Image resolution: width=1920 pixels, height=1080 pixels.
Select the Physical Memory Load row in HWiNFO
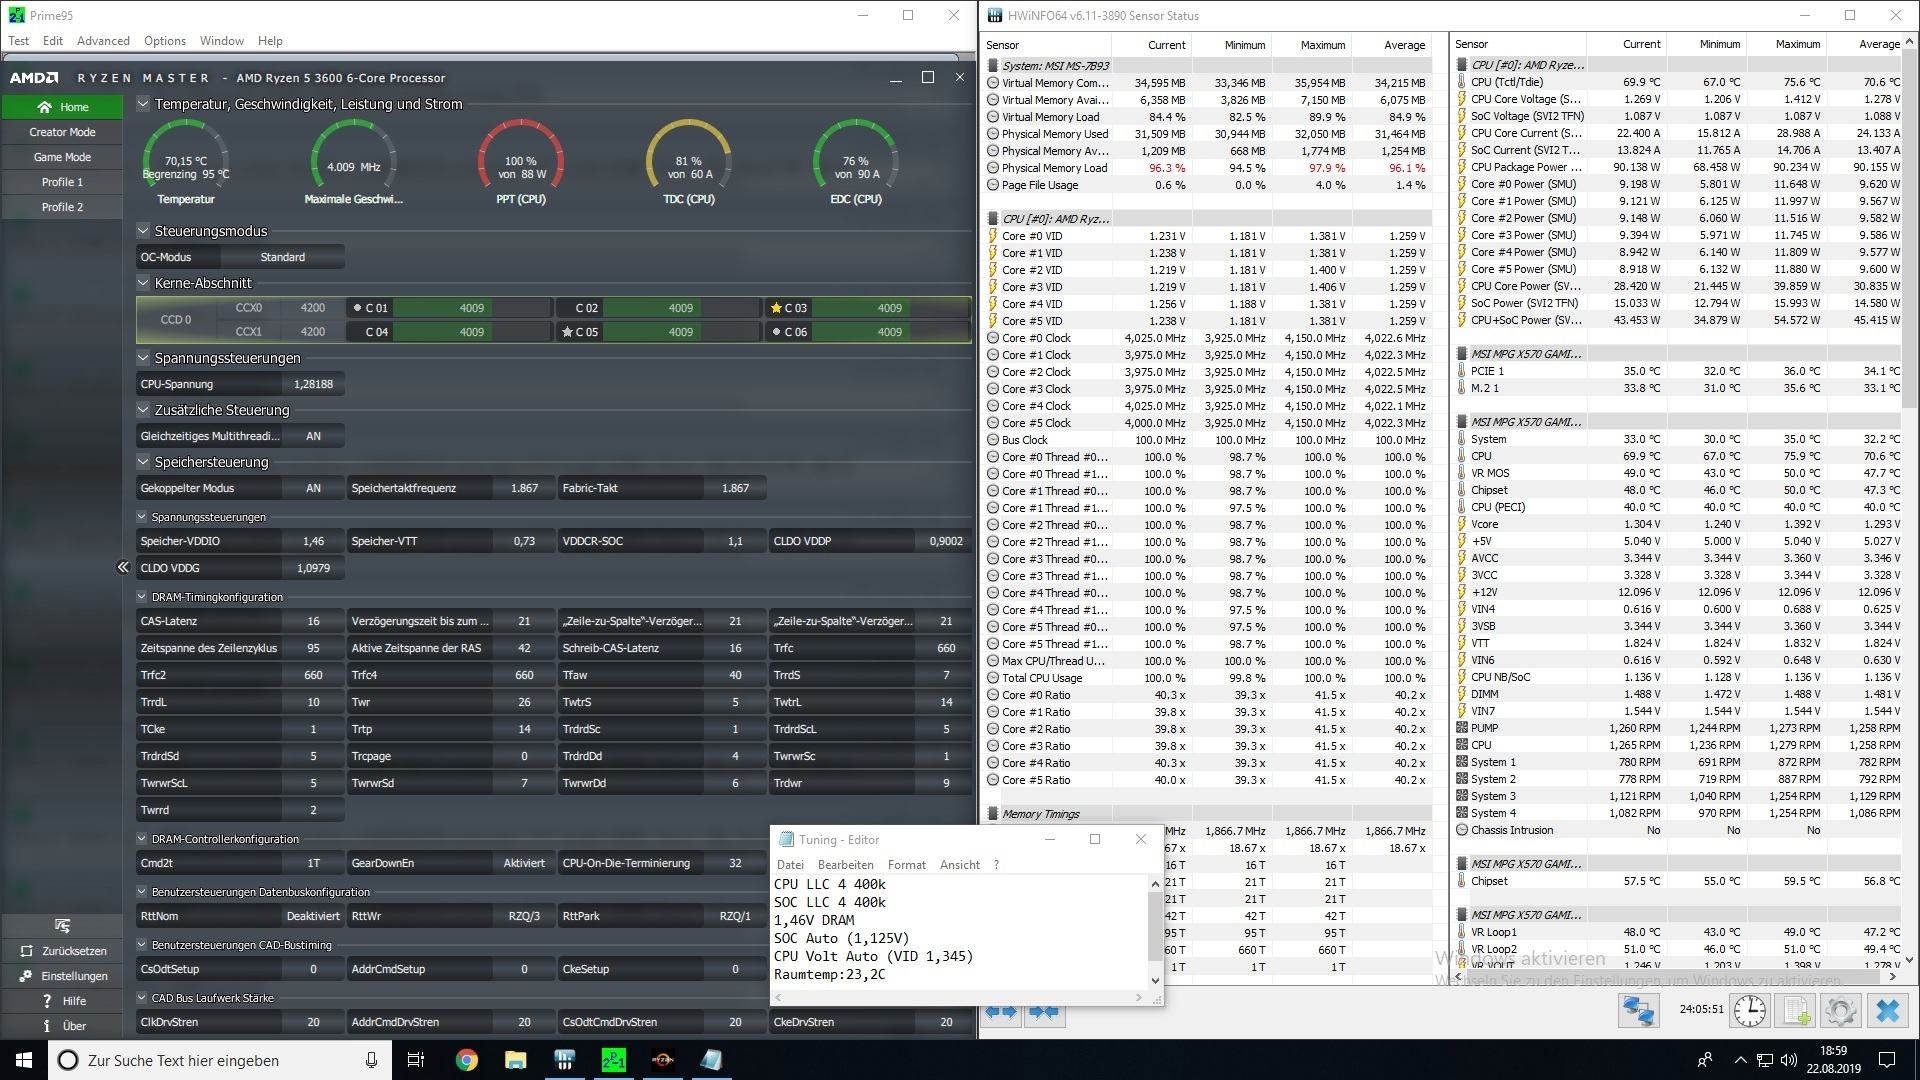pyautogui.click(x=1208, y=168)
